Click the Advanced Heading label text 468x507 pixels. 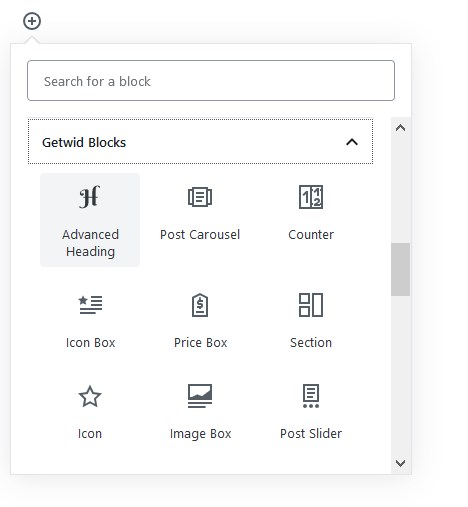90,243
